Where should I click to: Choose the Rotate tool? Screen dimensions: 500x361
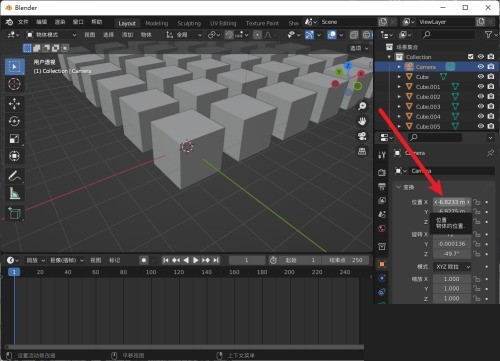click(x=14, y=121)
